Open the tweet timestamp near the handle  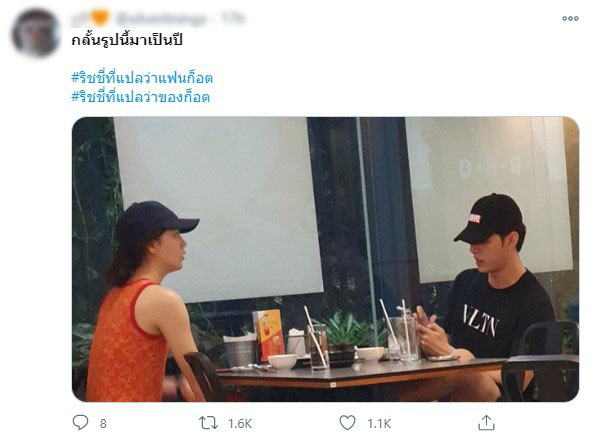(x=232, y=18)
